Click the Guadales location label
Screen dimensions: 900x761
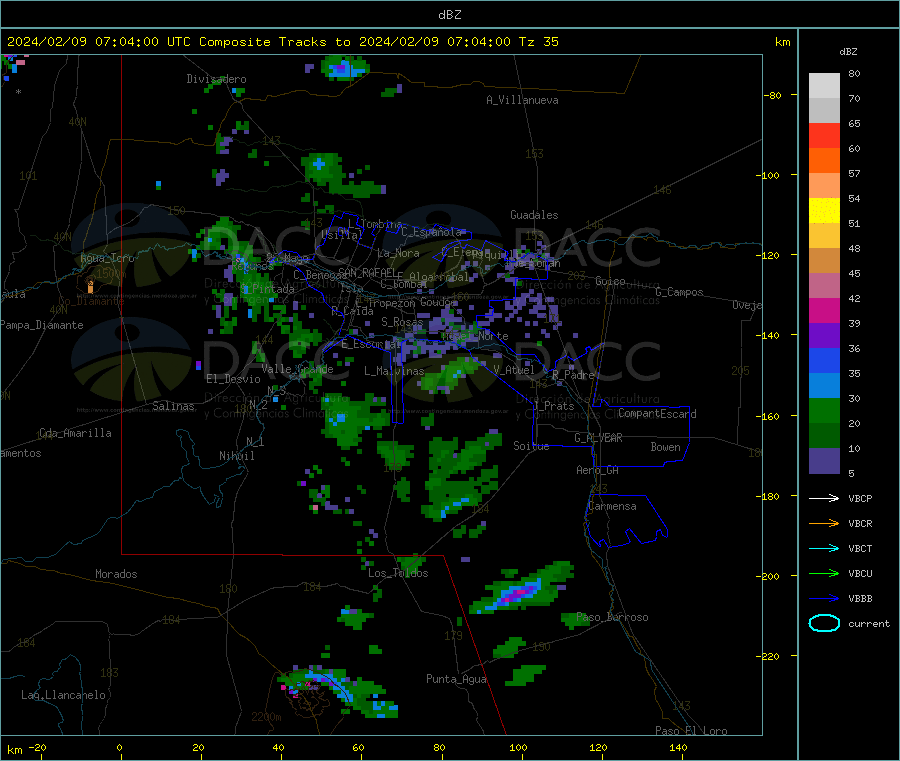tap(534, 215)
